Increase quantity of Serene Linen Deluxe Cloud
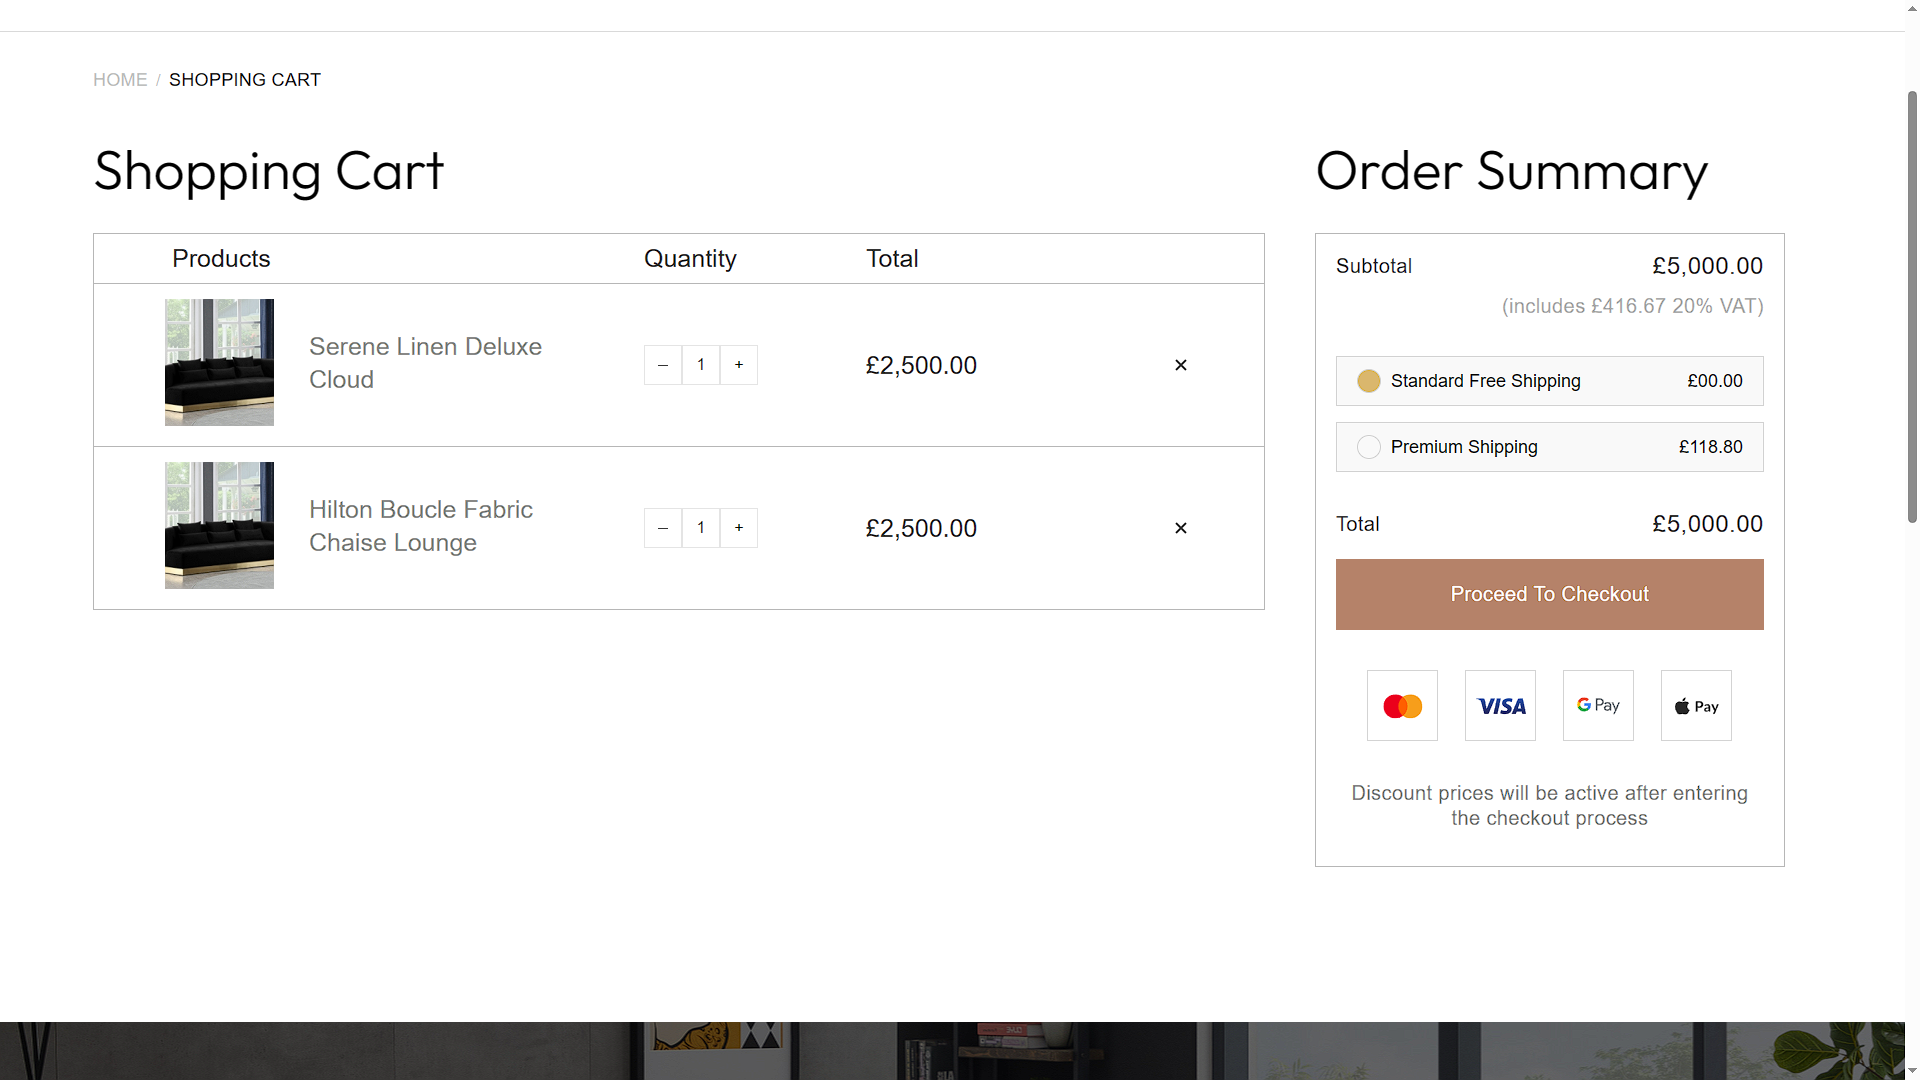The height and width of the screenshot is (1080, 1920). (739, 365)
